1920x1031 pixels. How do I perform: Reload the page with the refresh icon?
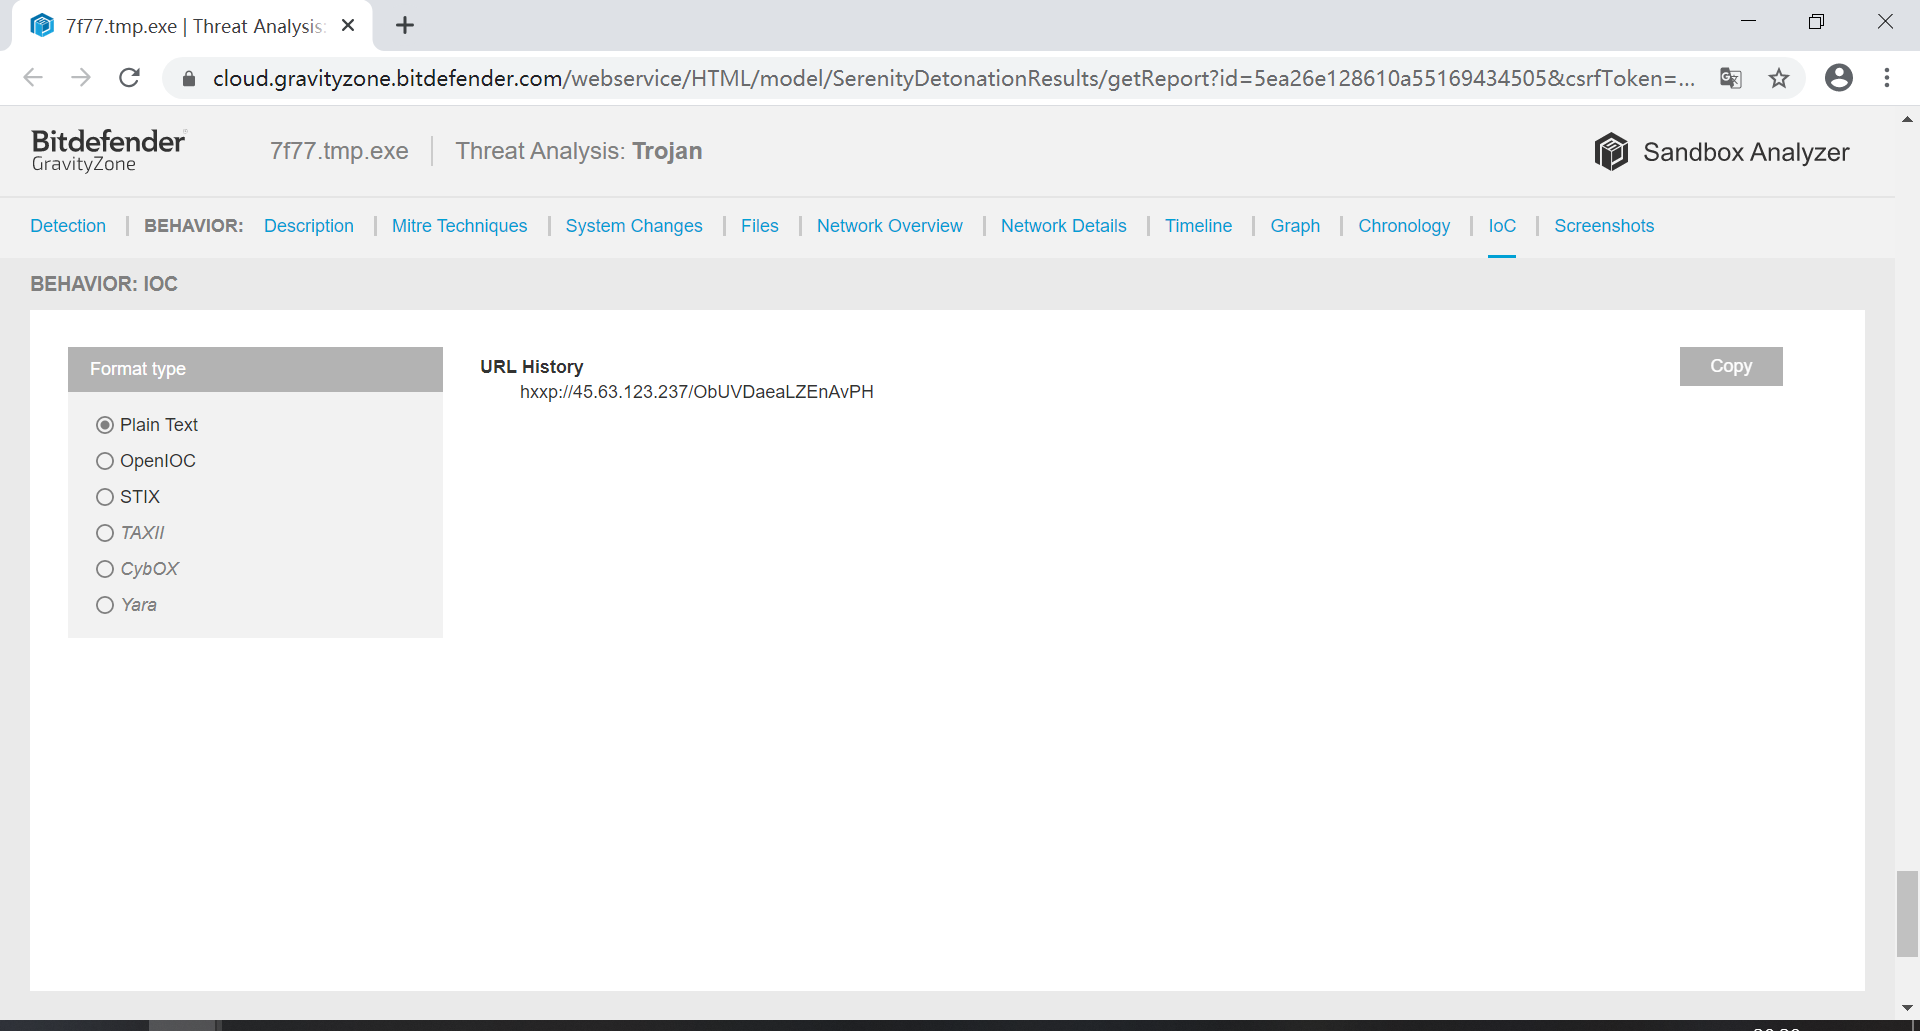coord(129,78)
